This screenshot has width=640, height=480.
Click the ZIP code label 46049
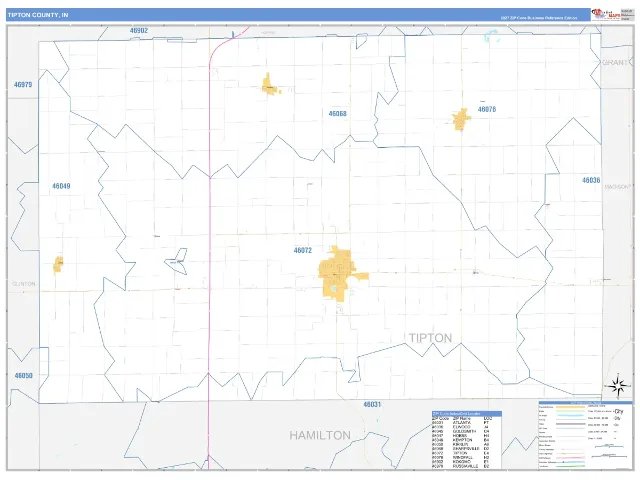point(61,186)
